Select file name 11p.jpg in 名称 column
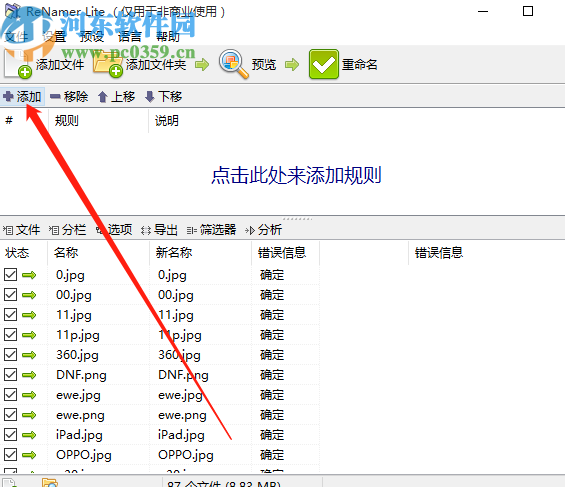Screen dimensions: 565x487 [x=77, y=335]
